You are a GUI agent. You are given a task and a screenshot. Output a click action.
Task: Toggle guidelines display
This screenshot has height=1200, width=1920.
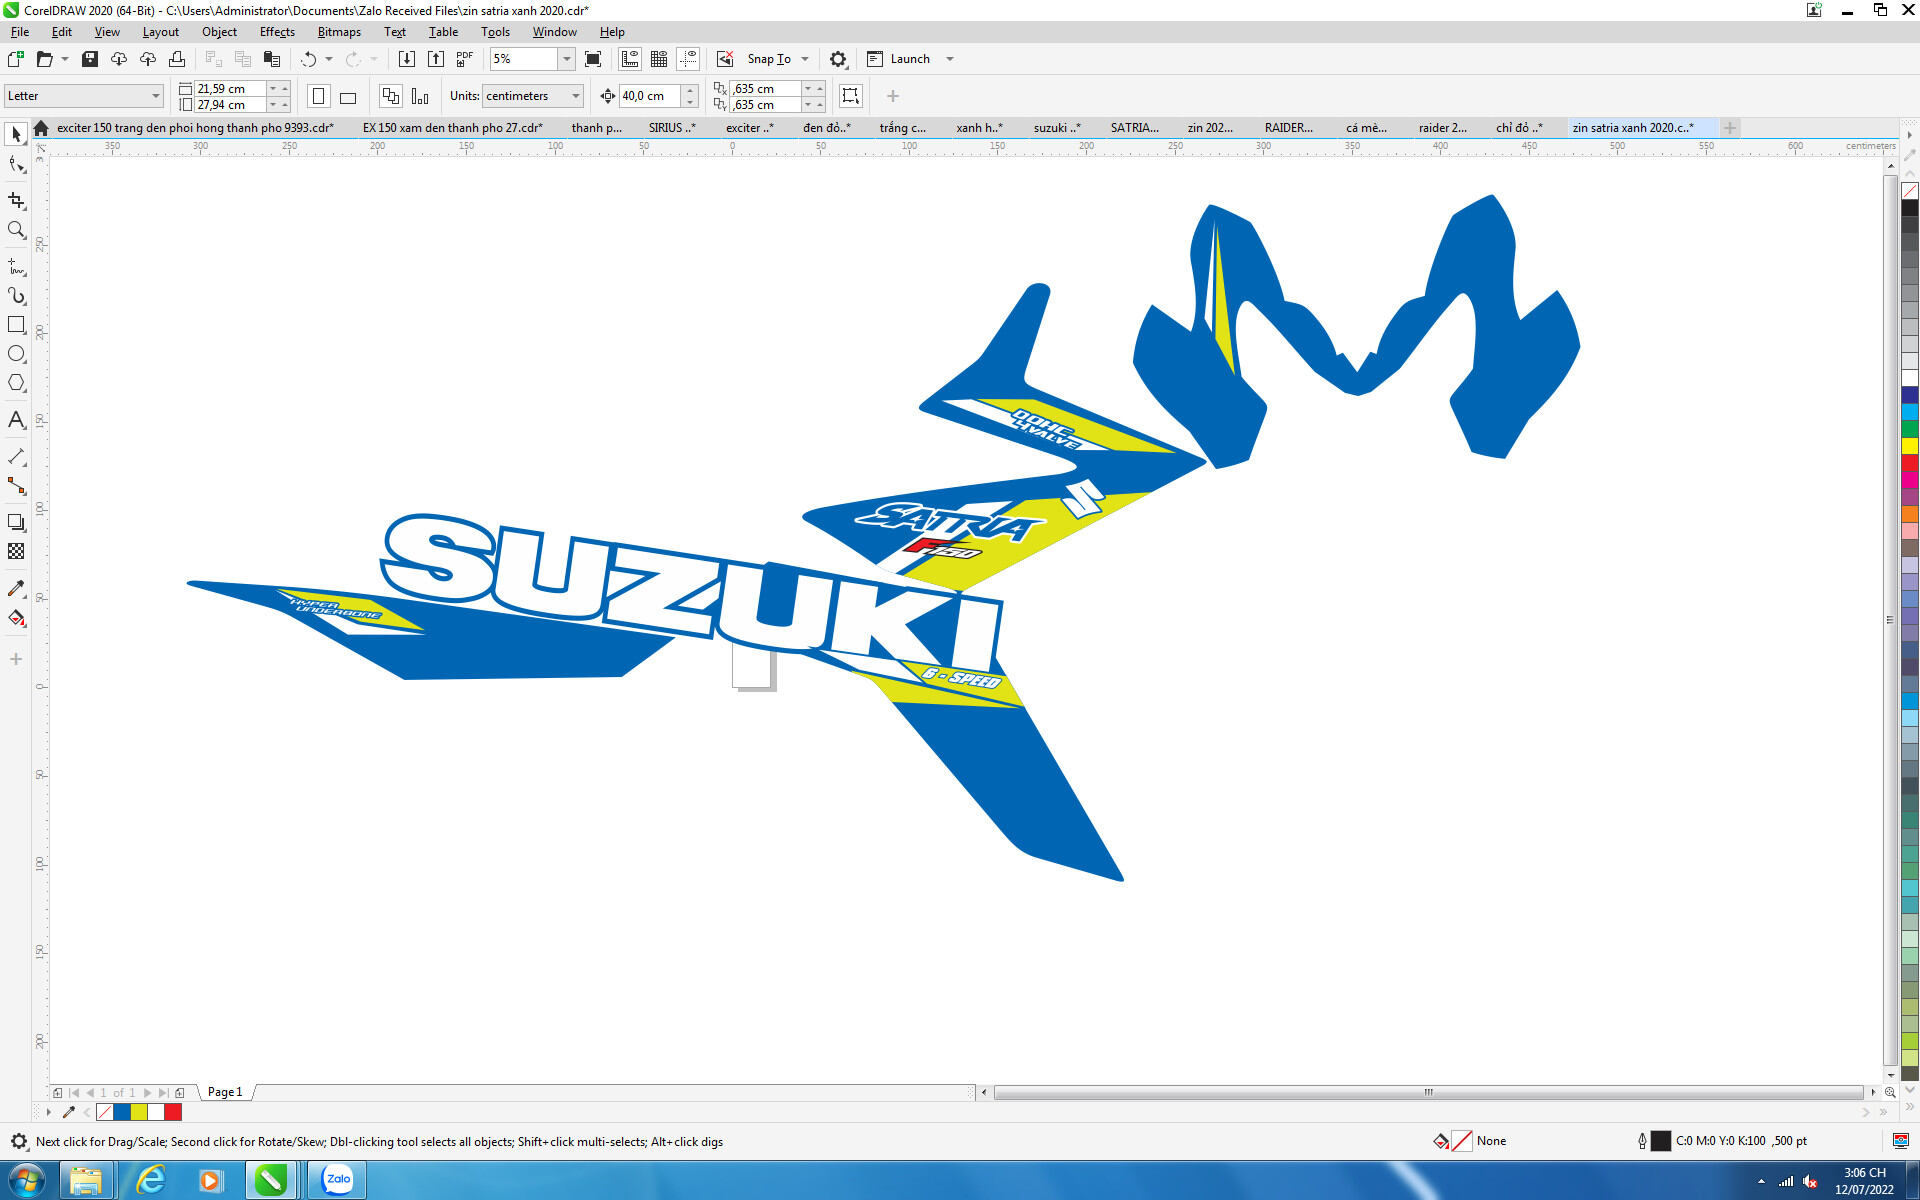click(x=688, y=59)
